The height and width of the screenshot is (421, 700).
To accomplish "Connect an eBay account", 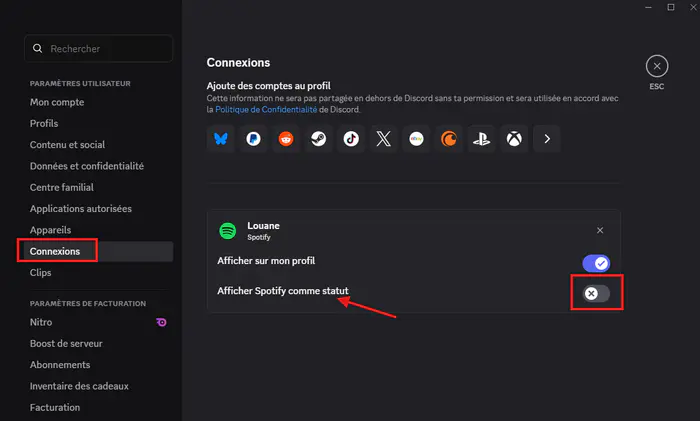I will (416, 139).
